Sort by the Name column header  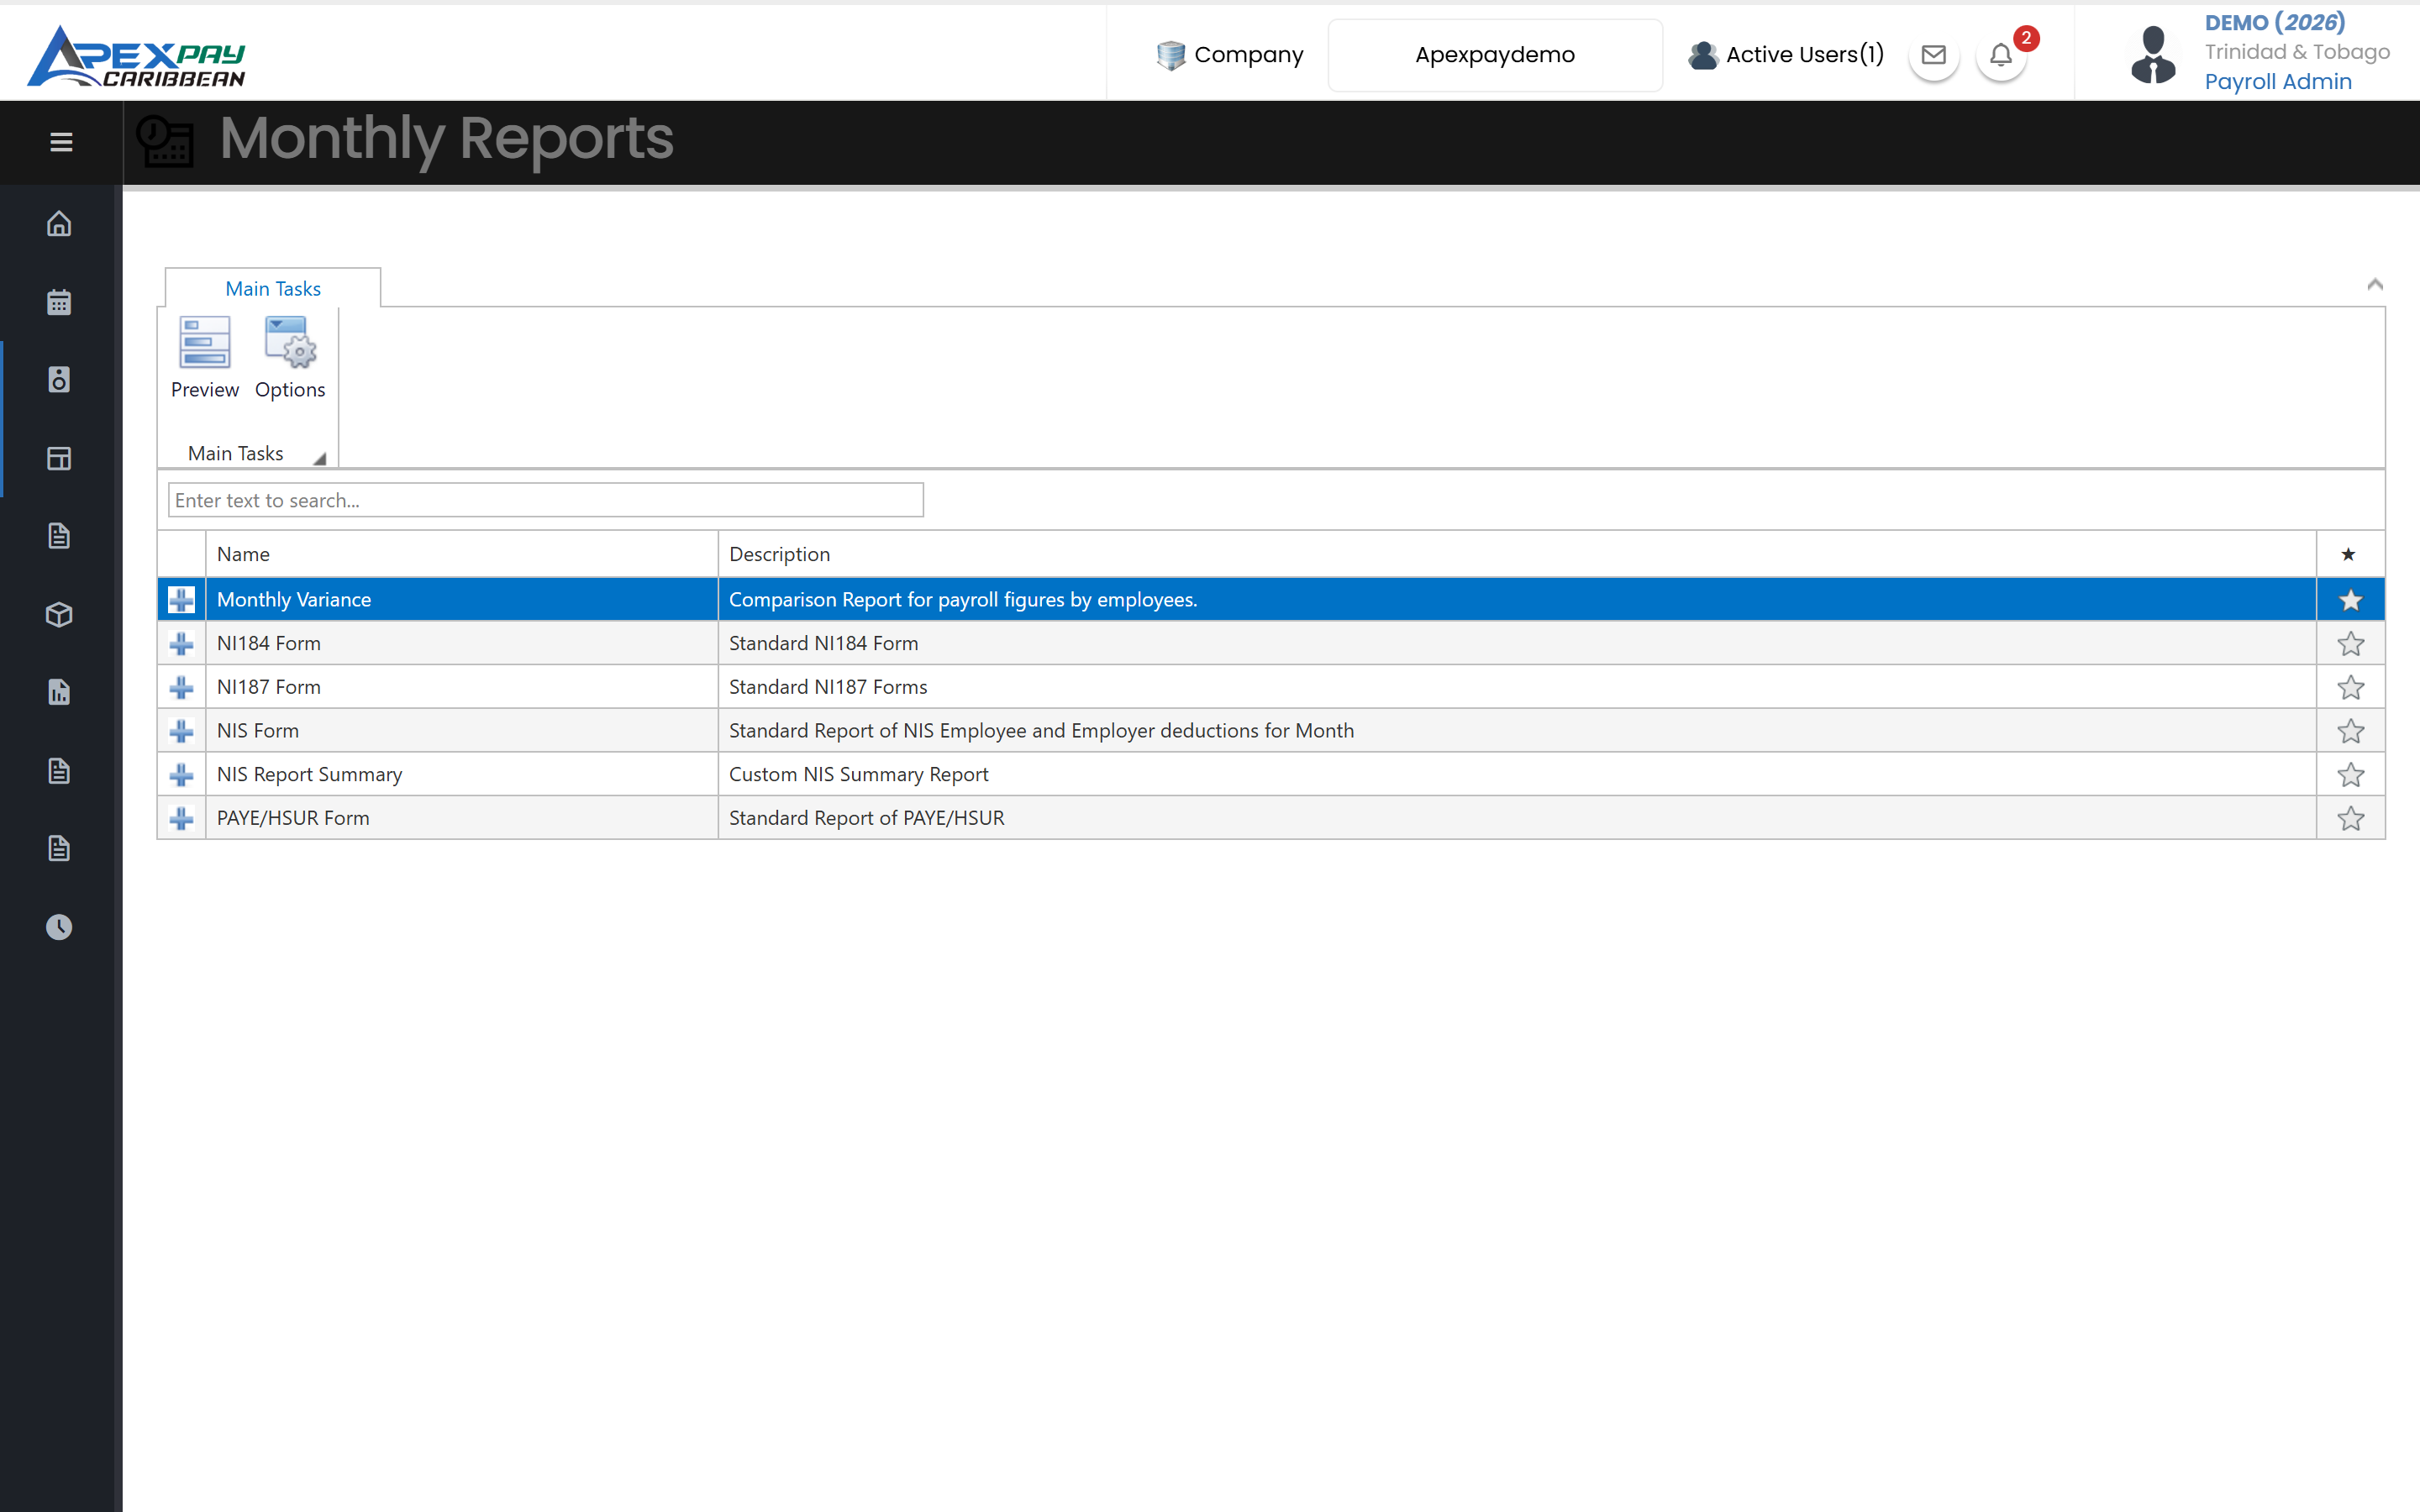pos(461,554)
